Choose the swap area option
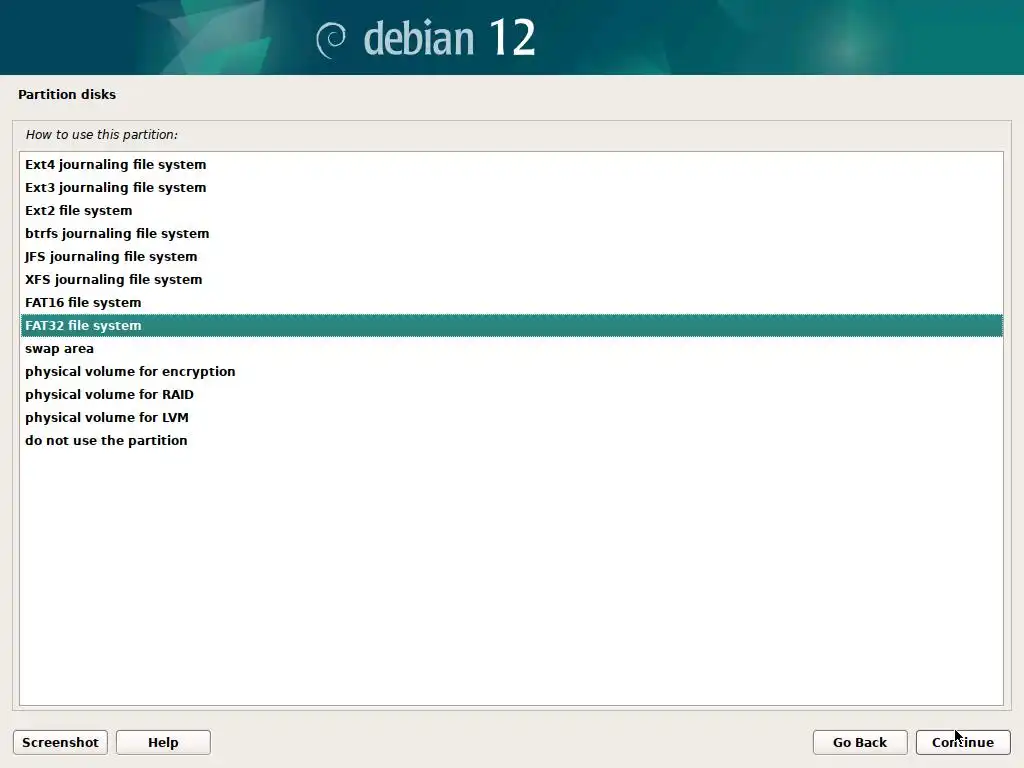The image size is (1024, 768). coord(511,349)
